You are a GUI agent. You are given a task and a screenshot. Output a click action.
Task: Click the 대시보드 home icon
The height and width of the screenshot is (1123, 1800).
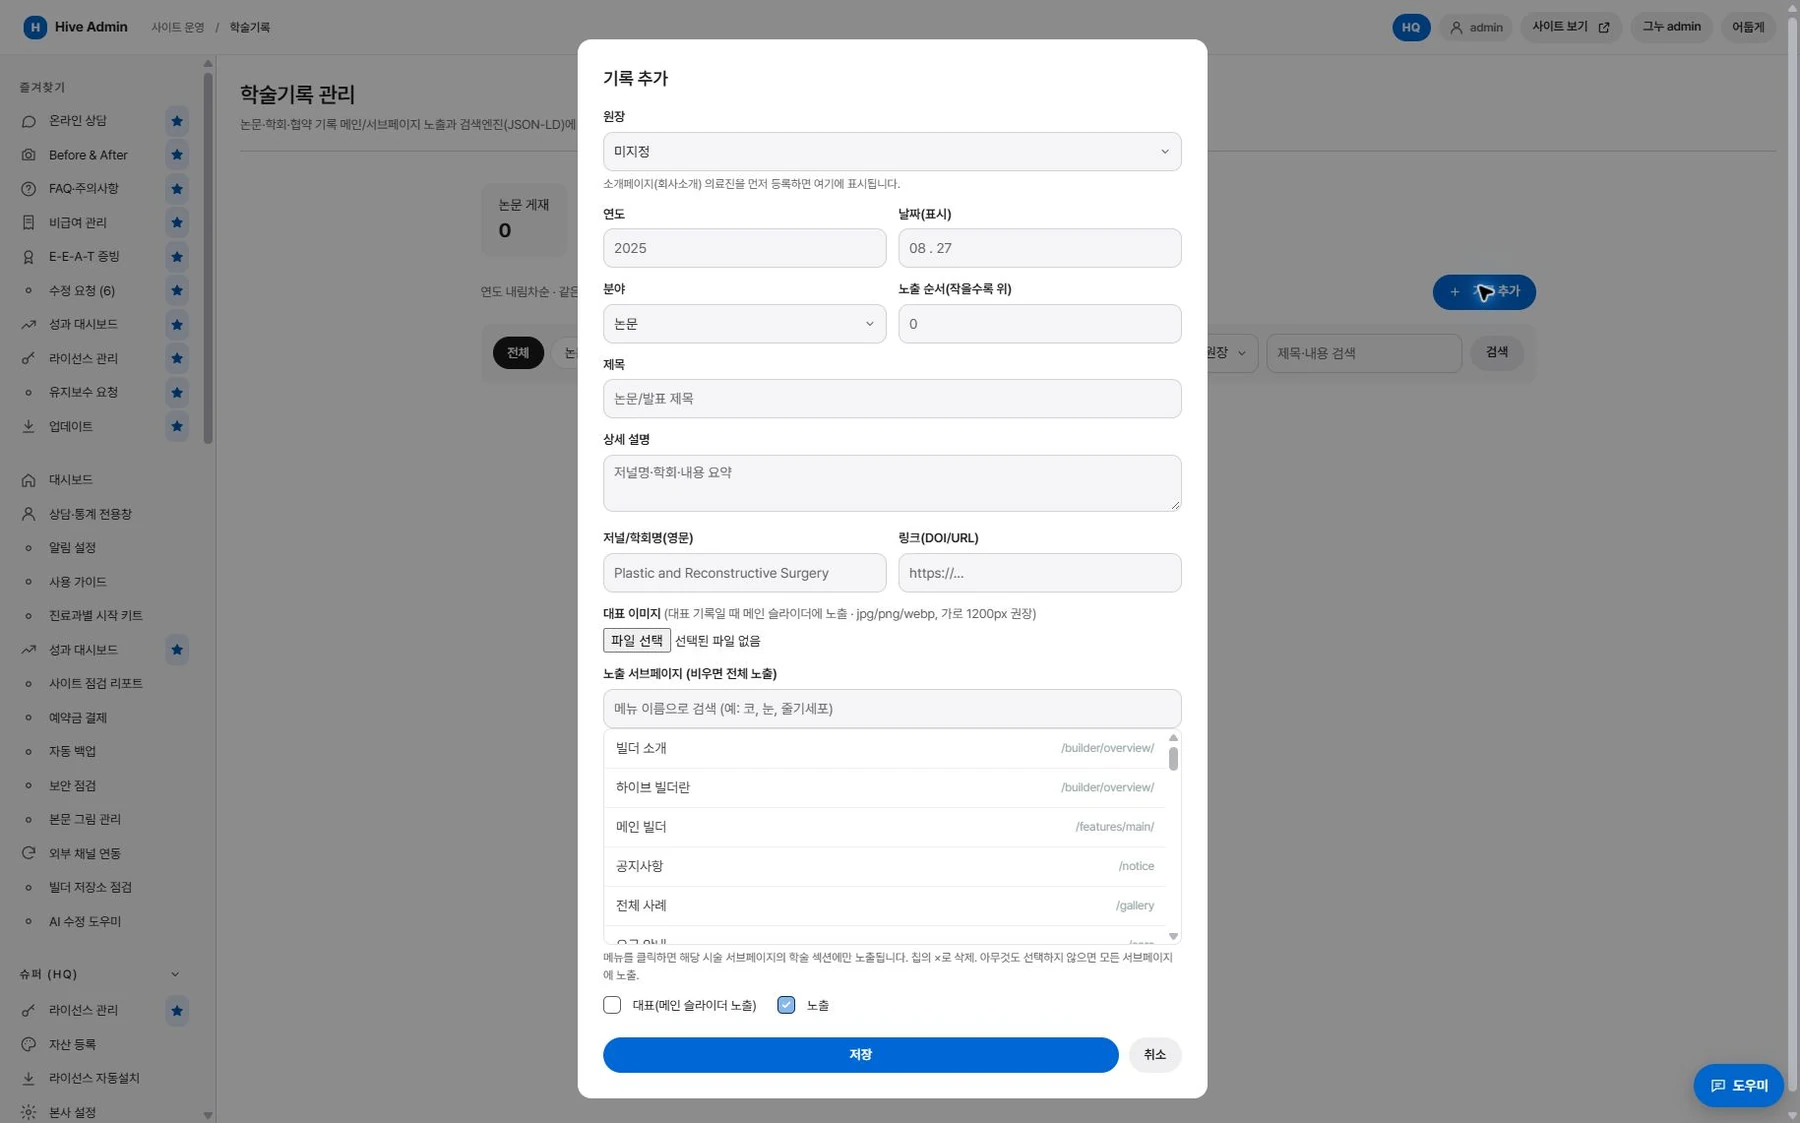coord(29,480)
